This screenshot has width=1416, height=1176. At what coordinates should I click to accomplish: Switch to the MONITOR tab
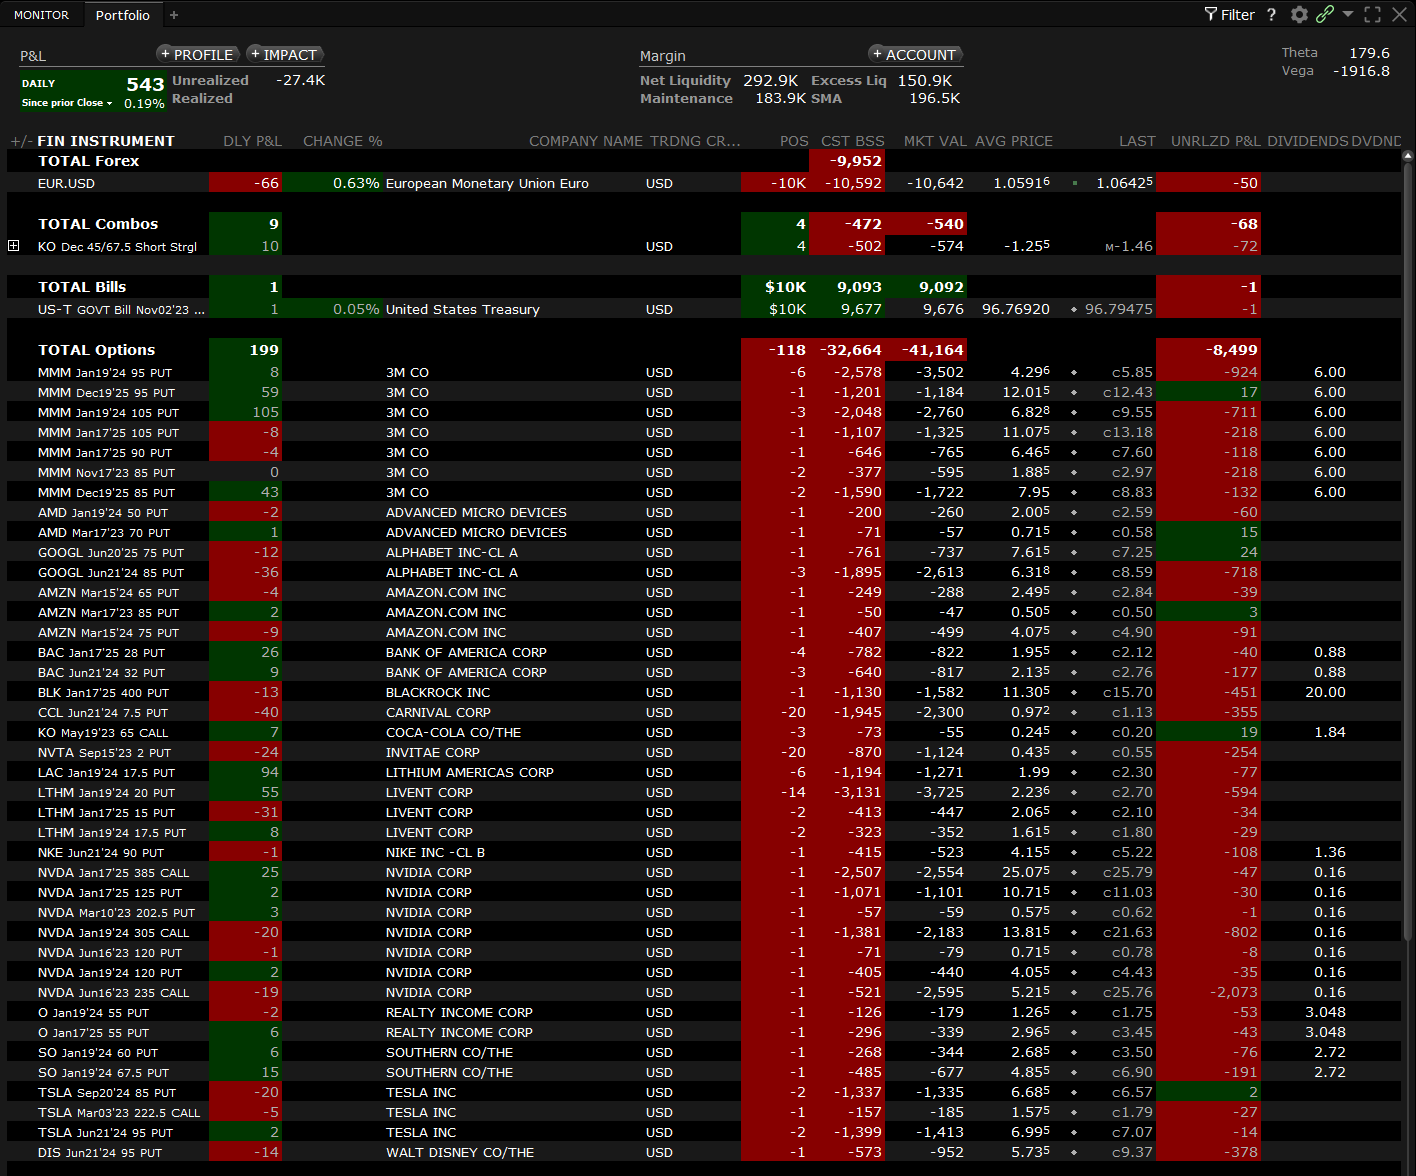[41, 15]
